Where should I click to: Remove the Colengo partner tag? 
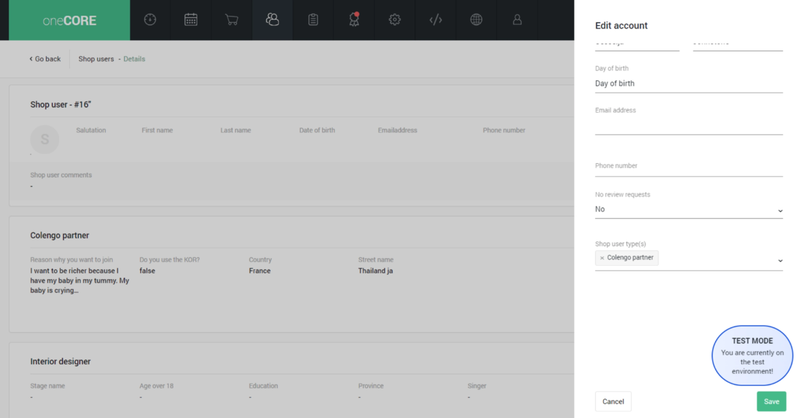[602, 258]
